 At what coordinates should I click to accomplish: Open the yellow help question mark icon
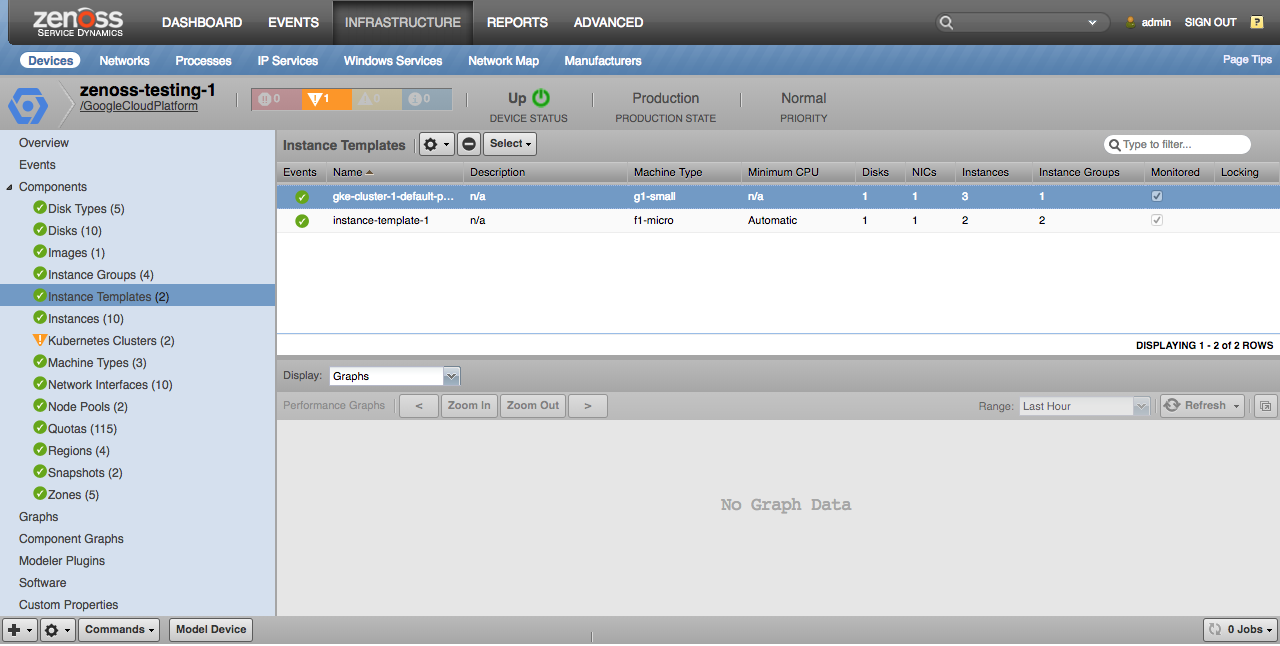coord(1257,22)
